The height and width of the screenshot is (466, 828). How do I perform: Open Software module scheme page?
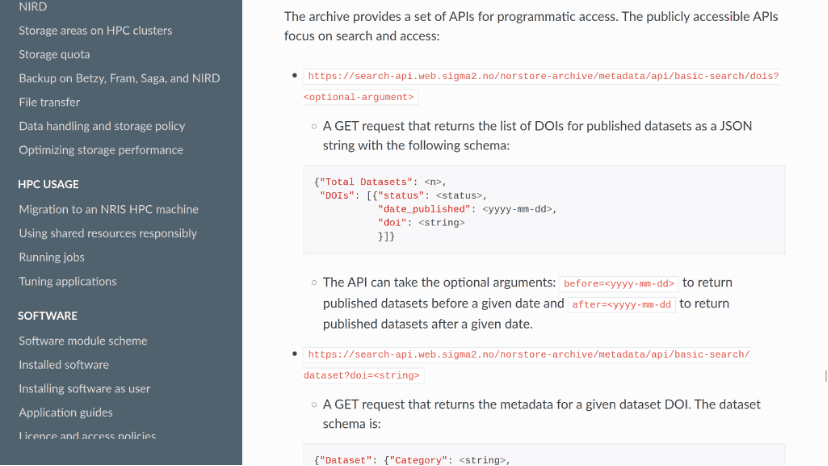[83, 341]
